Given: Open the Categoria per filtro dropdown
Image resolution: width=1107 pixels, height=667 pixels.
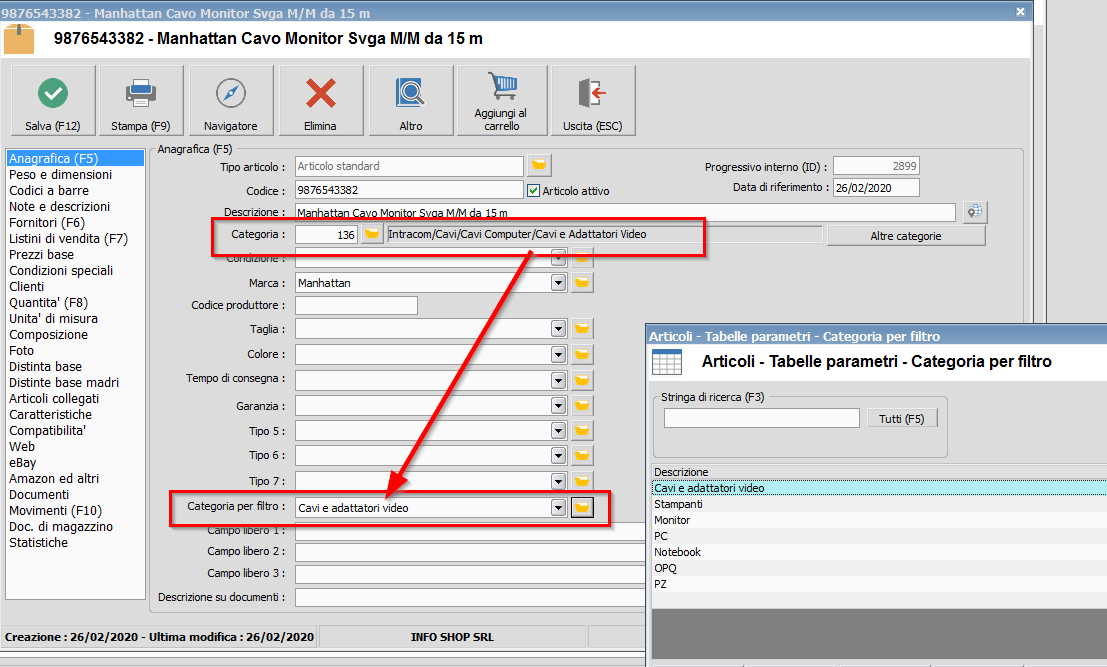Looking at the screenshot, I should click(559, 508).
